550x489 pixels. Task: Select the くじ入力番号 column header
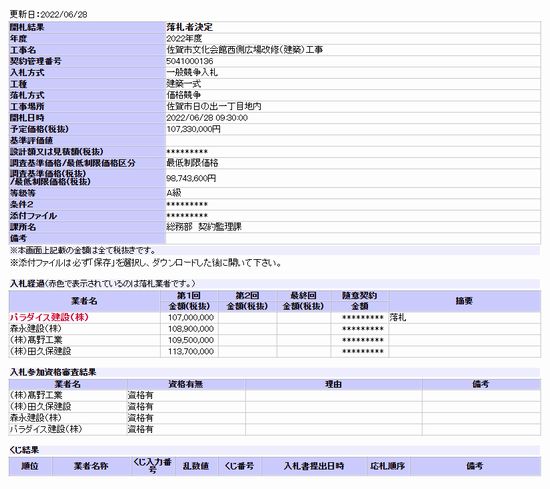coord(153,466)
